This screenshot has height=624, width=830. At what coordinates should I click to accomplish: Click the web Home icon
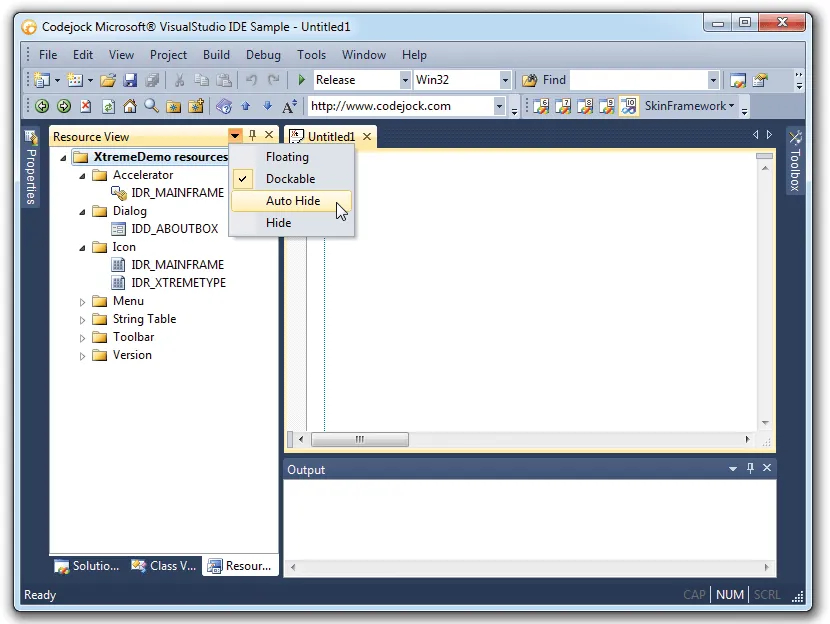[129, 106]
